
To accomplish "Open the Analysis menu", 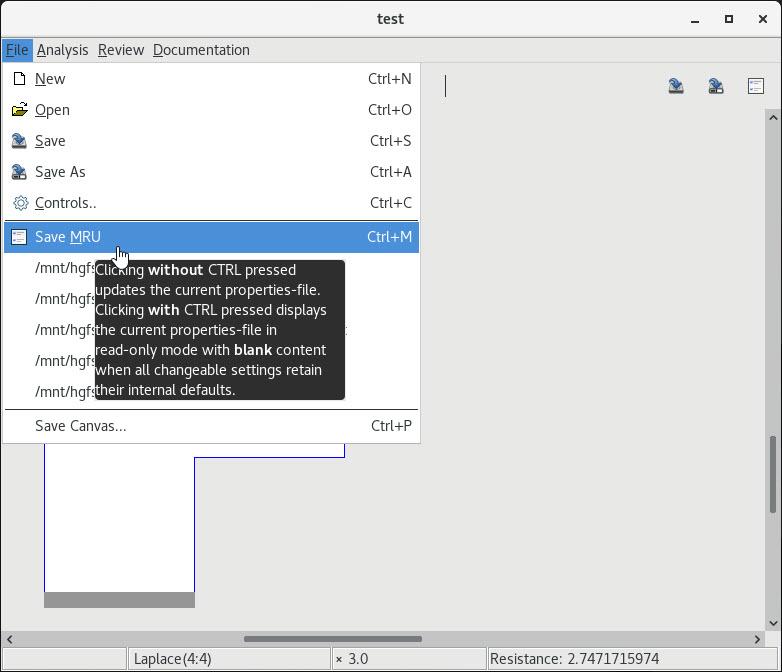I will coord(62,50).
